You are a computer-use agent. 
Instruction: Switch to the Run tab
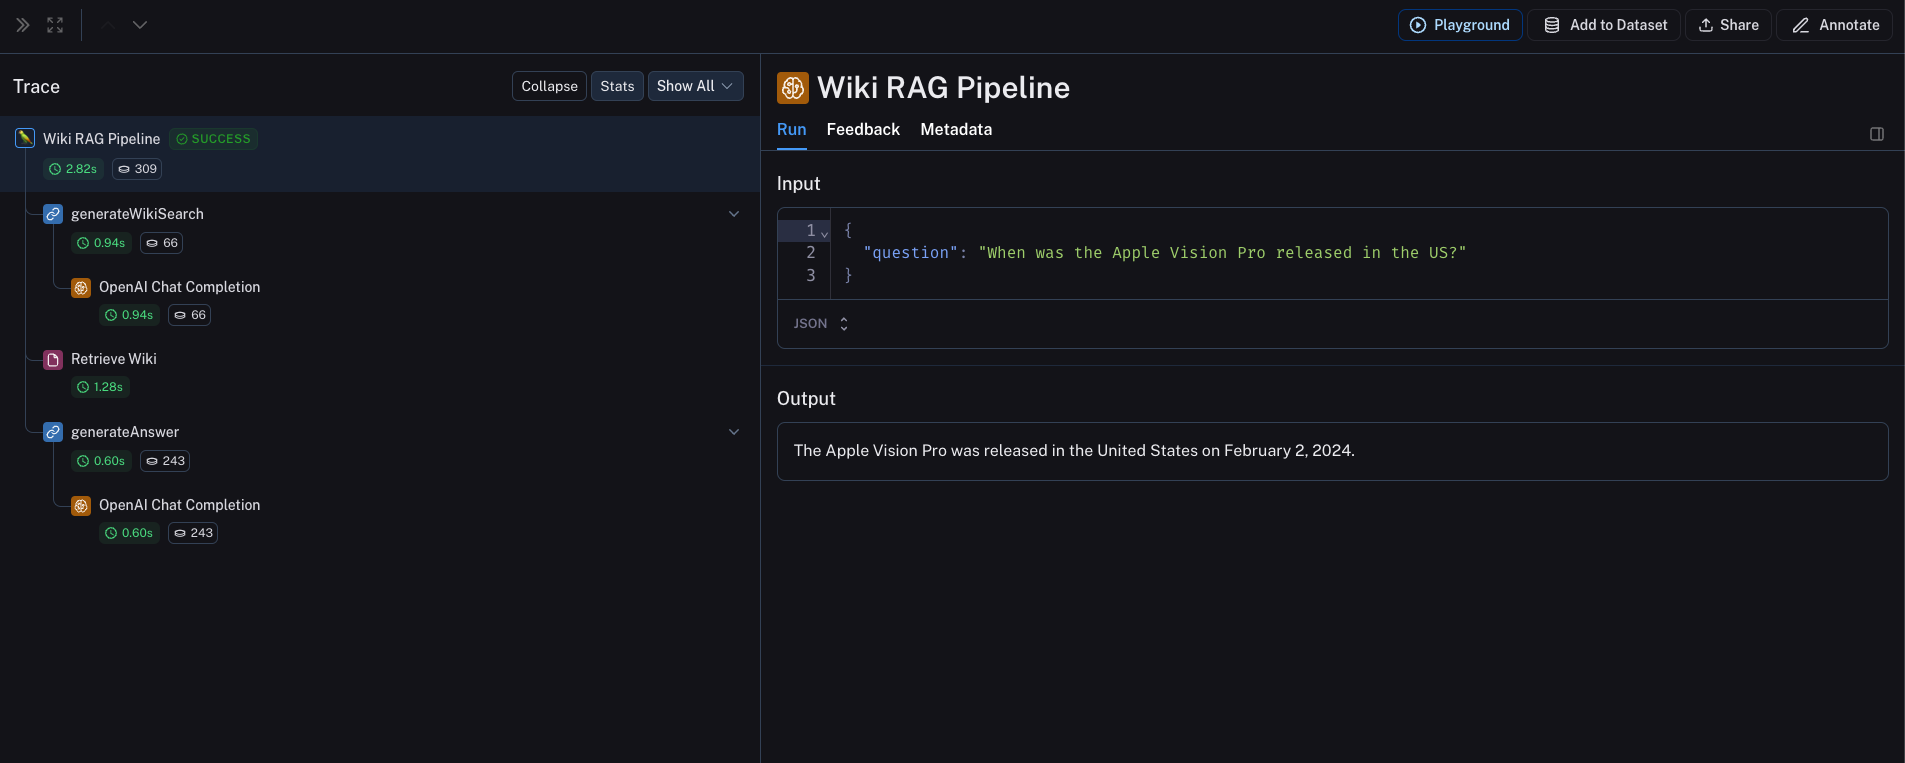coord(792,130)
